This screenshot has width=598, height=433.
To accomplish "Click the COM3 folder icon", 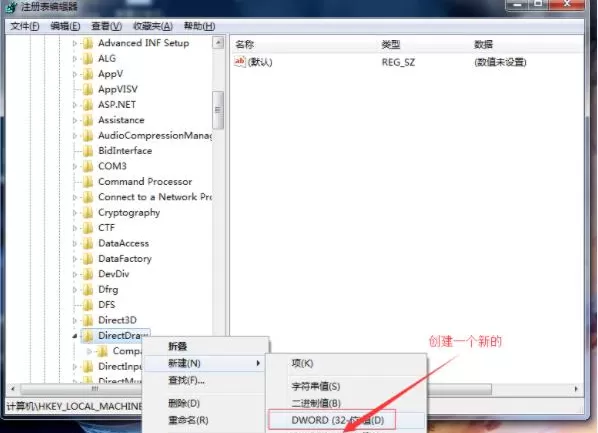I will tap(88, 166).
